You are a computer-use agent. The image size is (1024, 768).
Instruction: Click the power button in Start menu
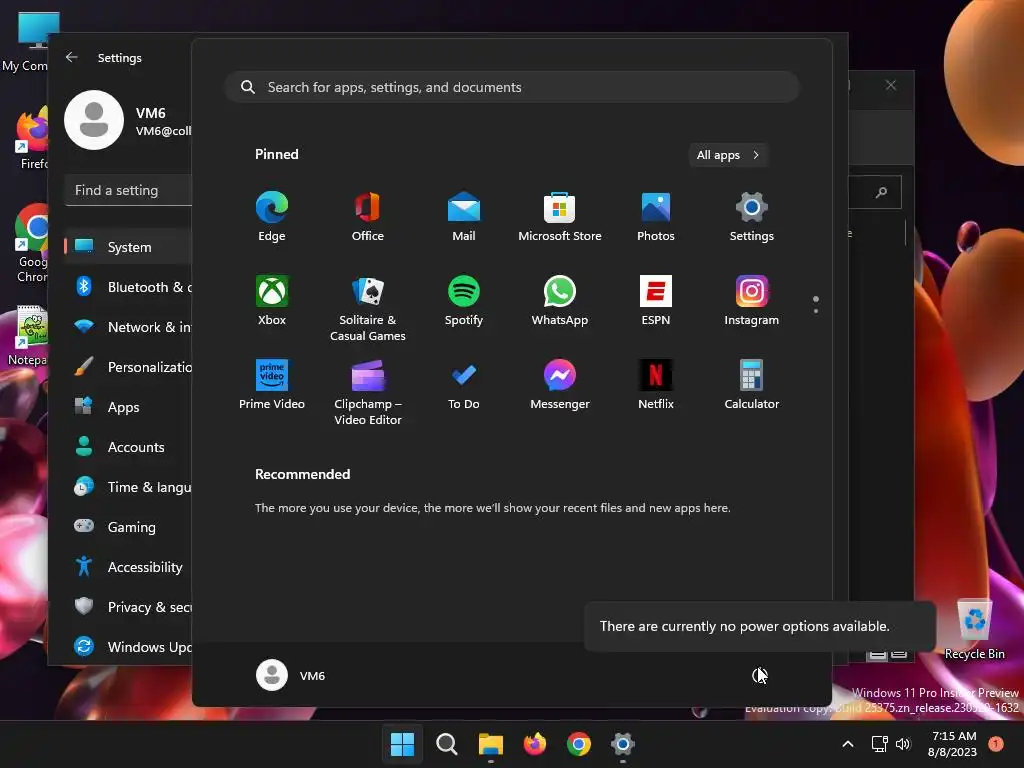pyautogui.click(x=760, y=675)
